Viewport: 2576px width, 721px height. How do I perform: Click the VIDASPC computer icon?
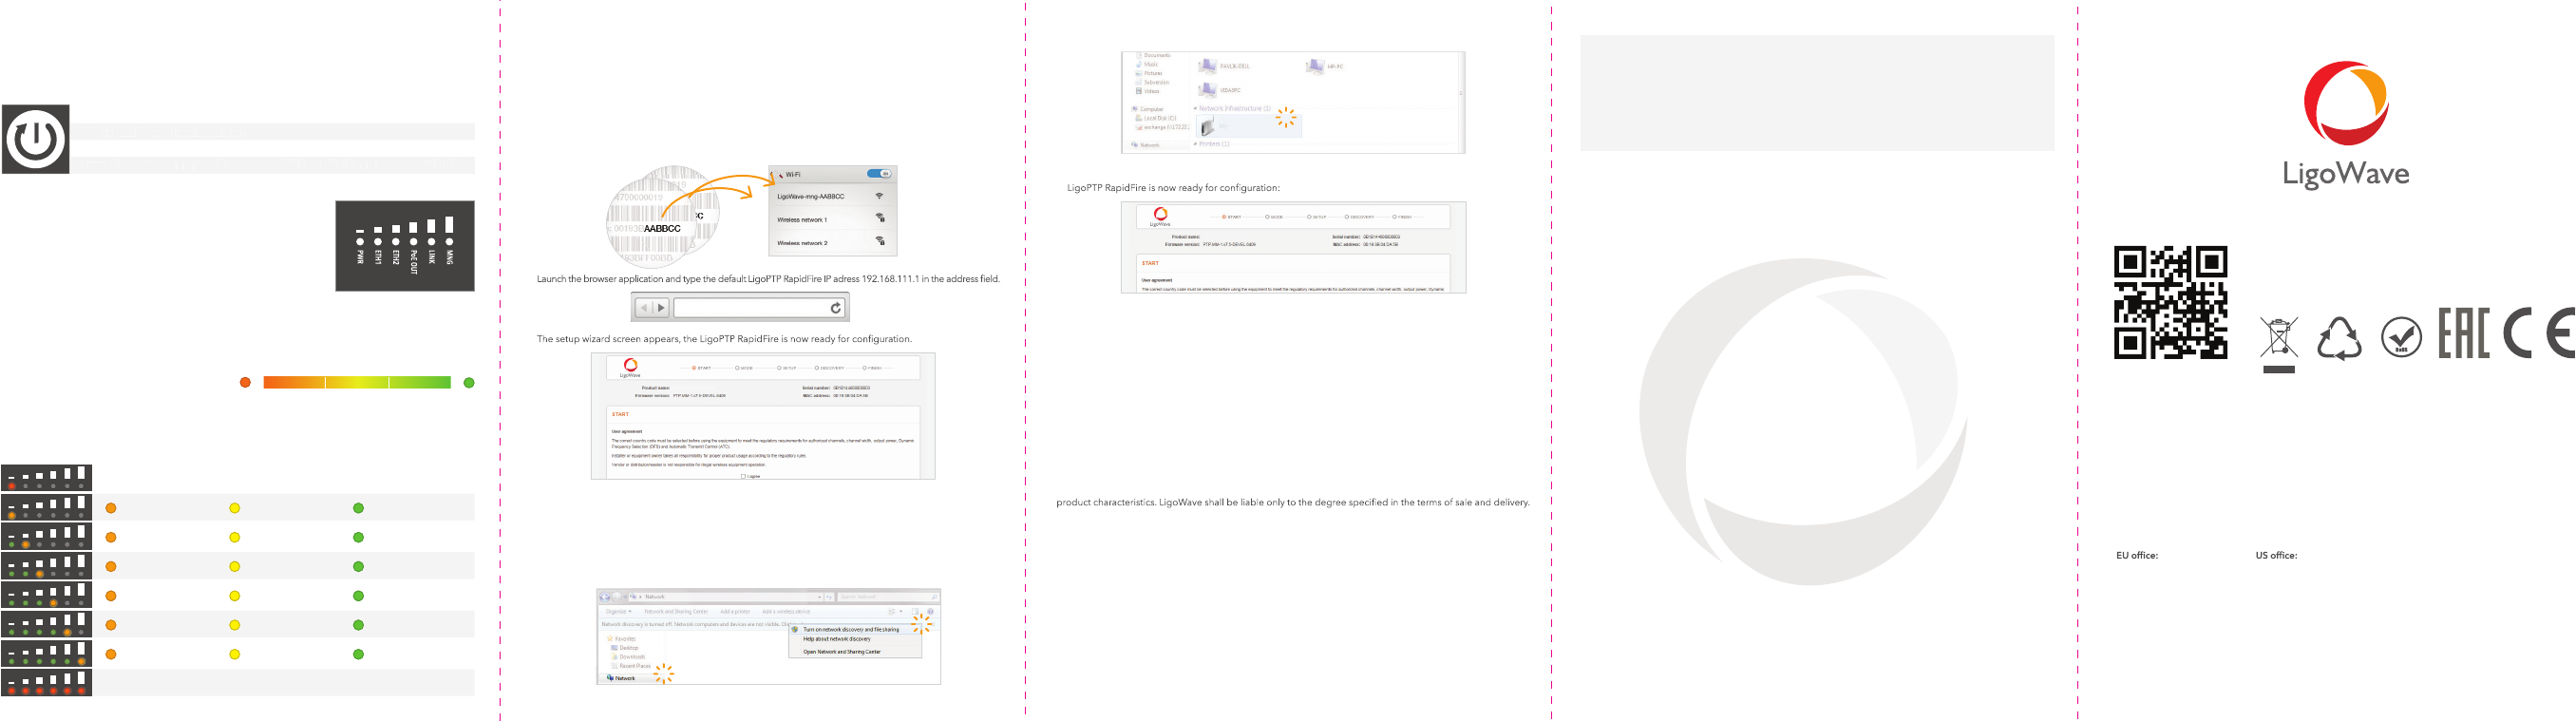click(1207, 90)
